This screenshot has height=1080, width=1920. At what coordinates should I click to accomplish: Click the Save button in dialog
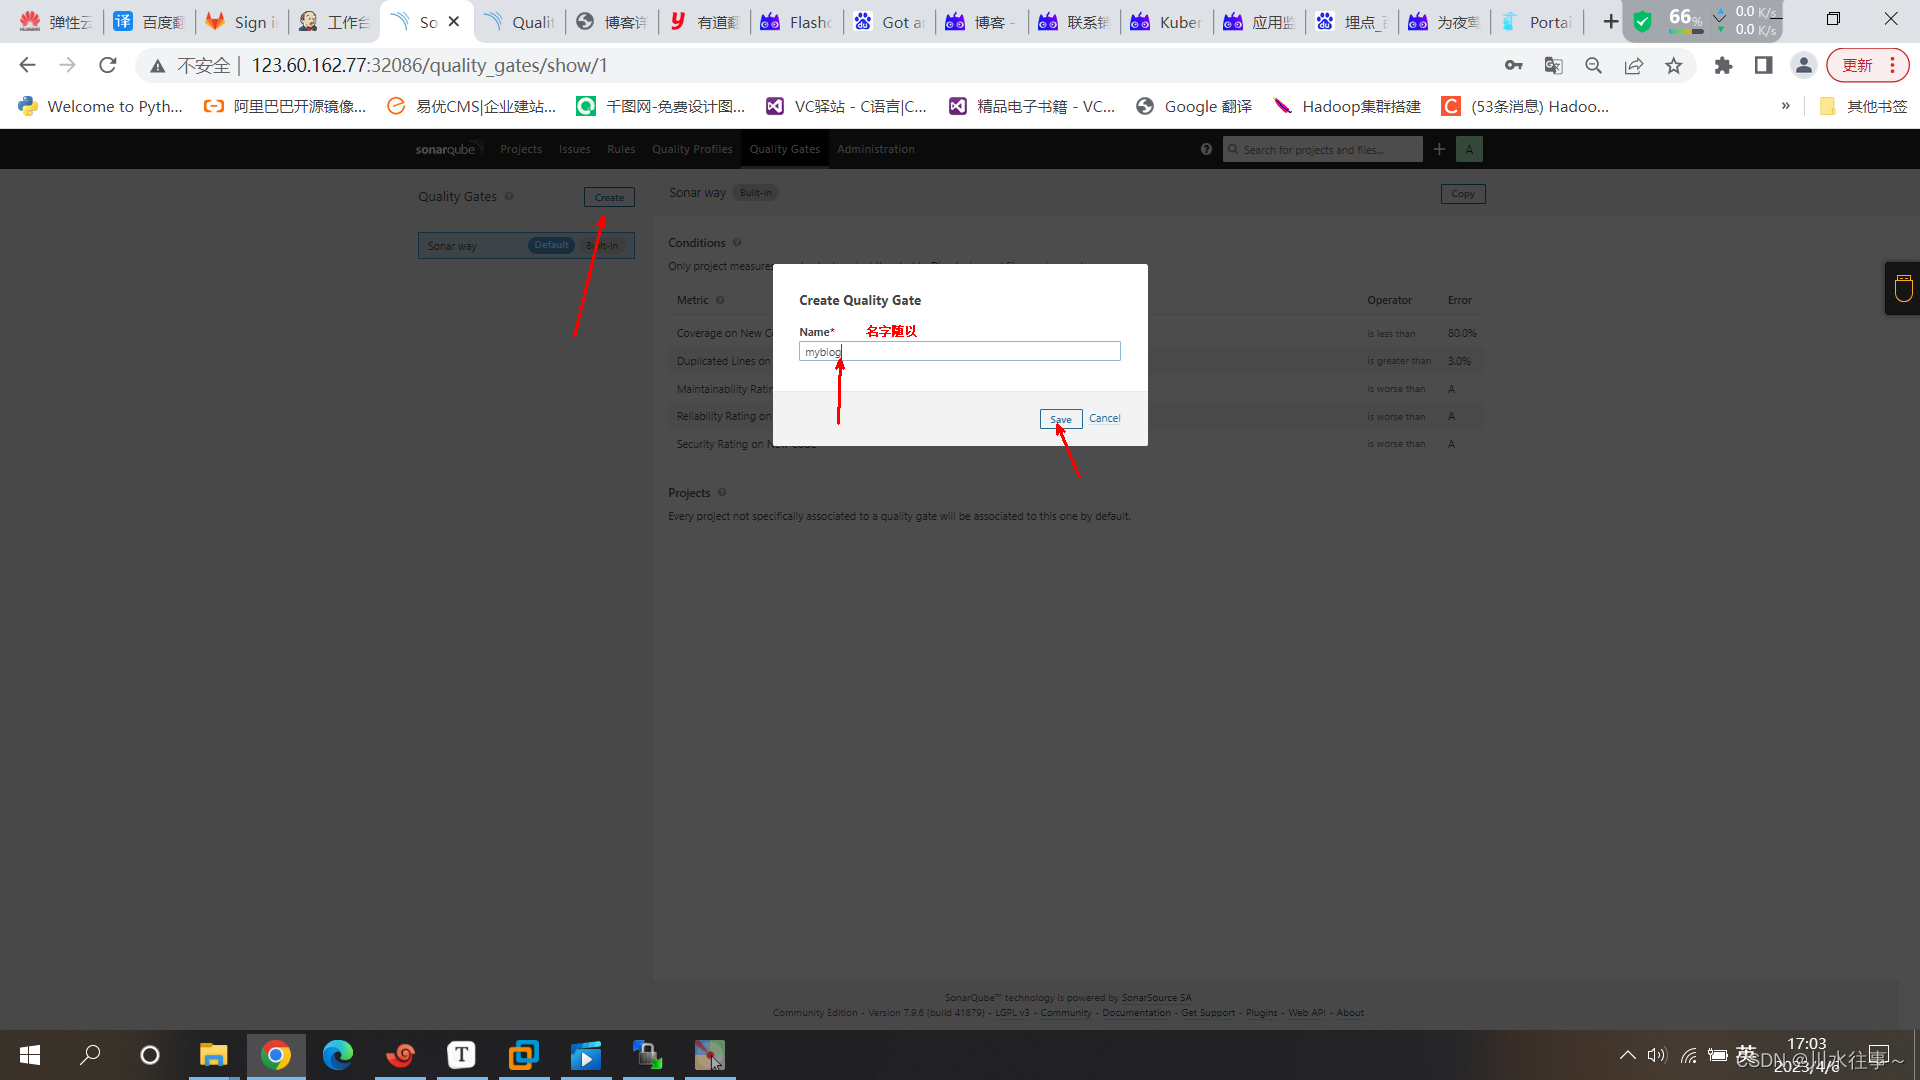[1060, 419]
